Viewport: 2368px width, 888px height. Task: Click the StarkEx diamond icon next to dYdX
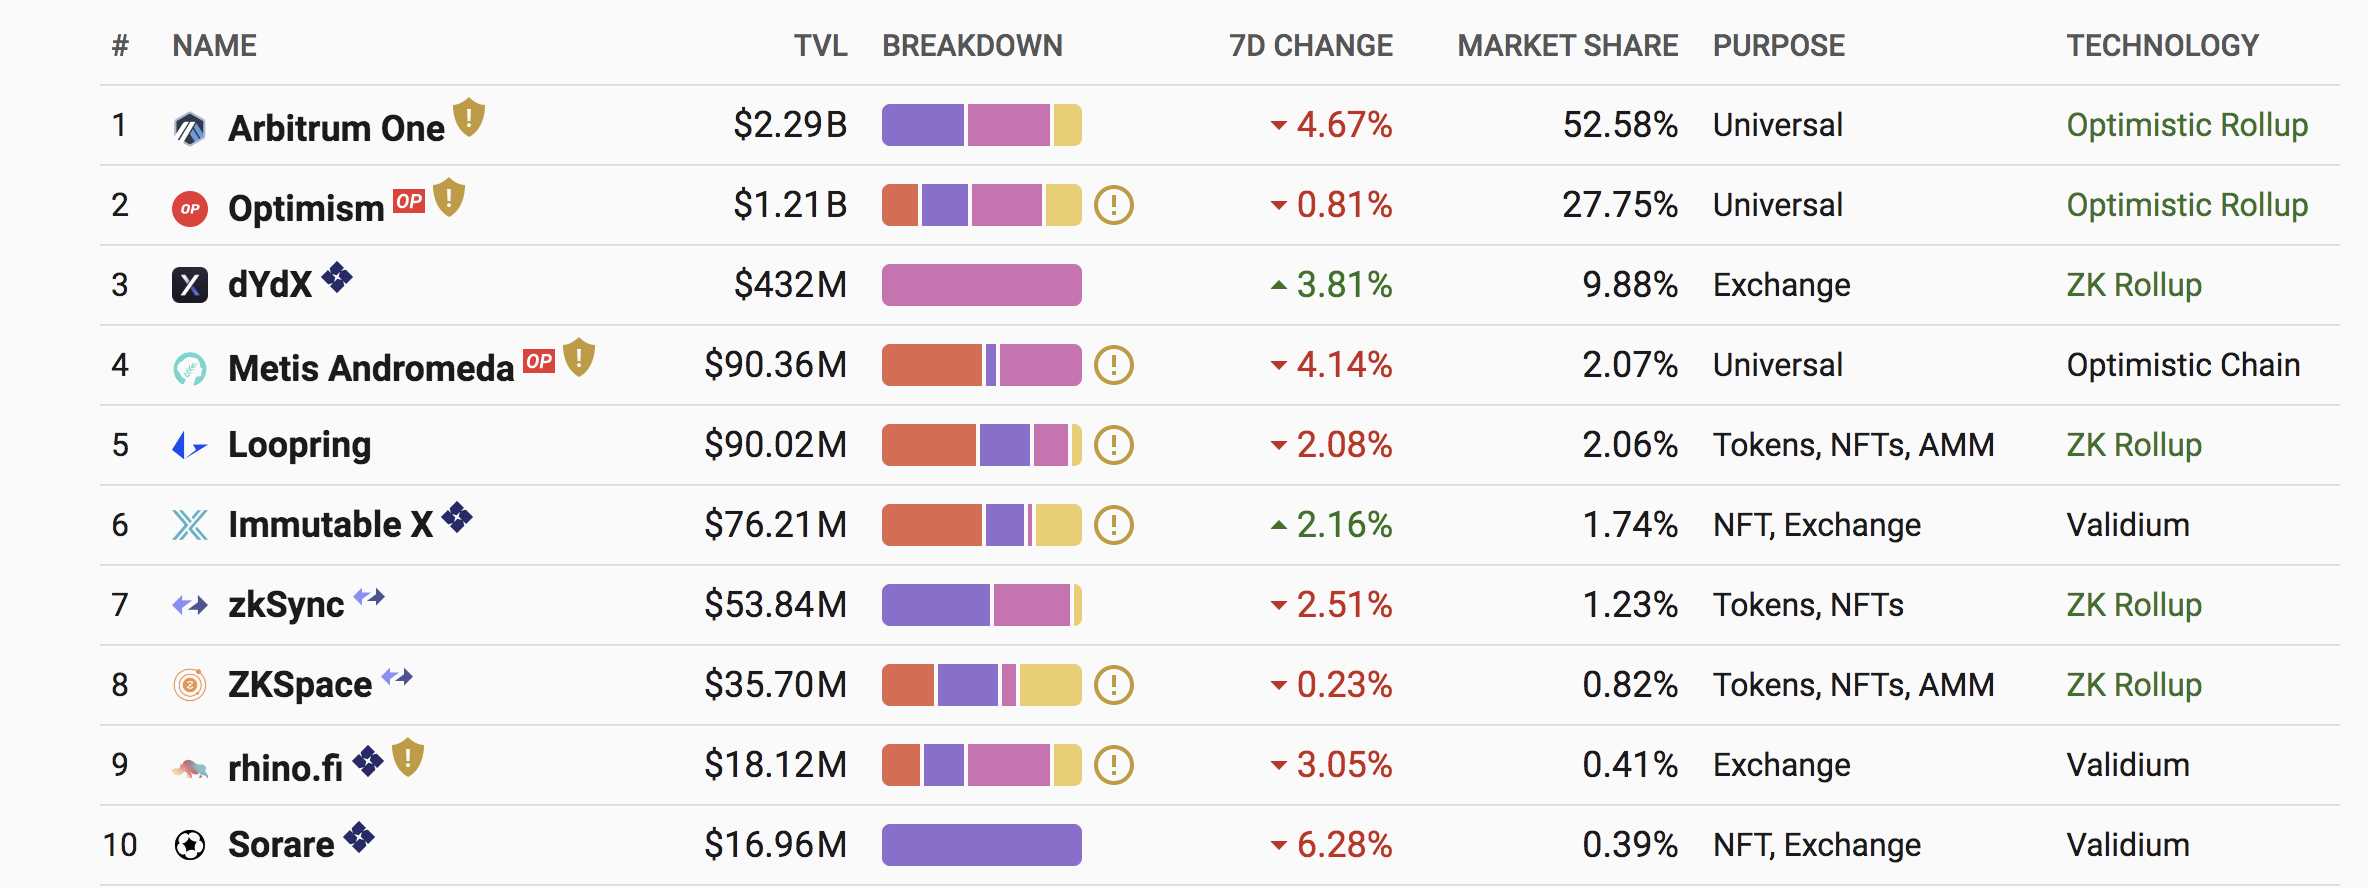tap(337, 277)
